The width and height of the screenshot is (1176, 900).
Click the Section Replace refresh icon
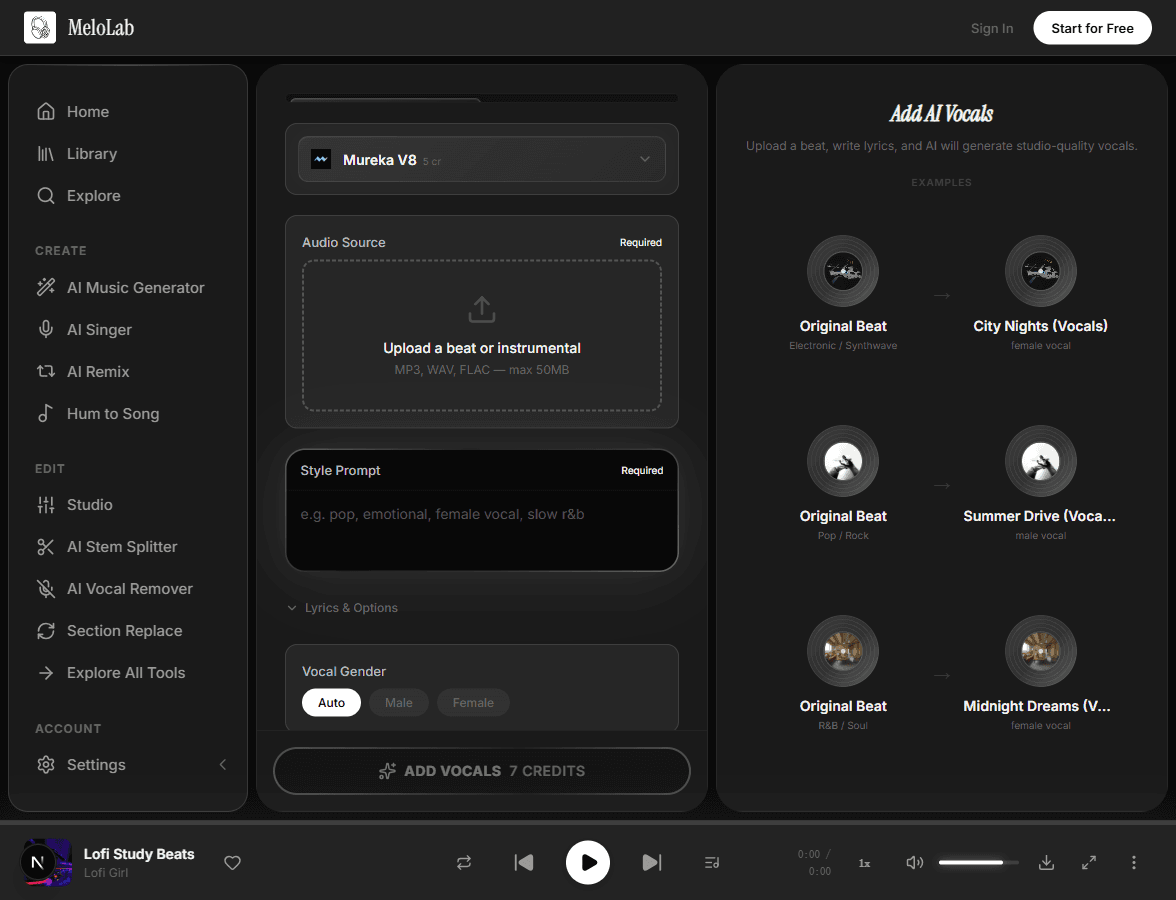click(46, 631)
